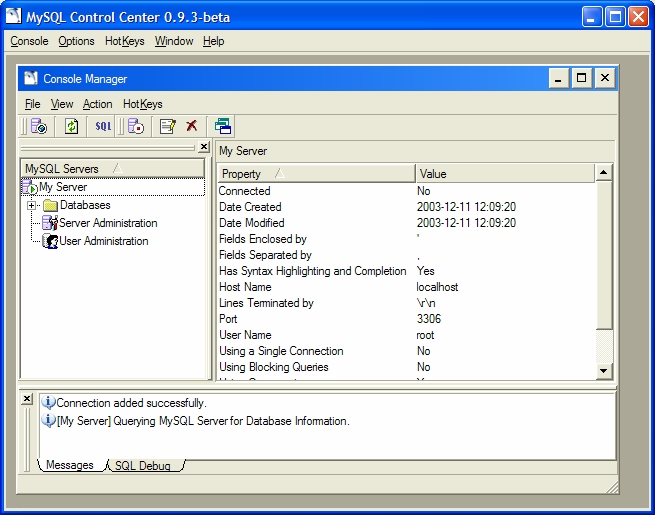The height and width of the screenshot is (515, 655).
Task: Click the yellow Databases folder icon
Action: pyautogui.click(x=50, y=205)
